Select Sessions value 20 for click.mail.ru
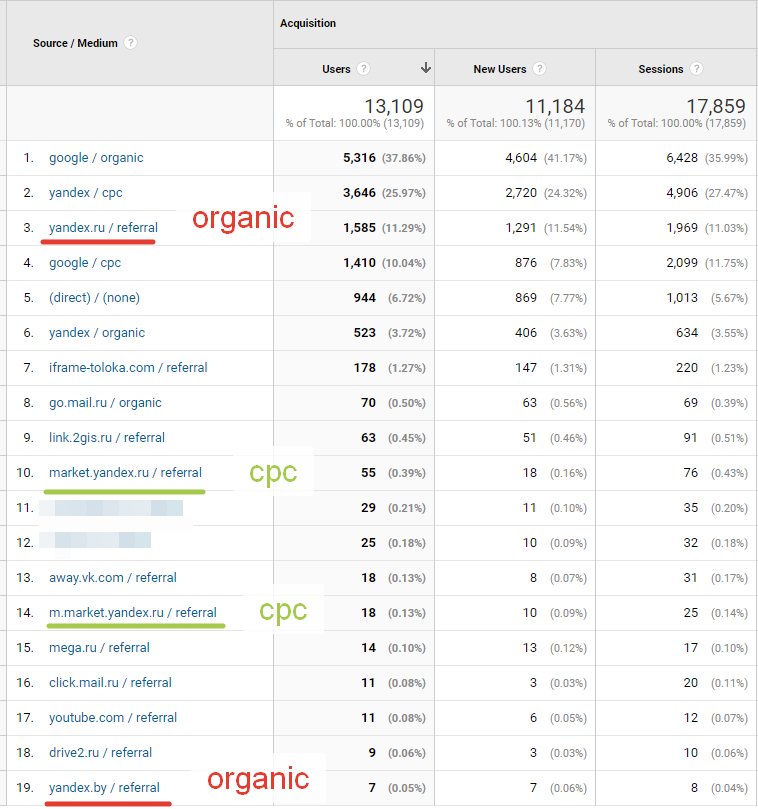This screenshot has height=809, width=758. click(690, 683)
